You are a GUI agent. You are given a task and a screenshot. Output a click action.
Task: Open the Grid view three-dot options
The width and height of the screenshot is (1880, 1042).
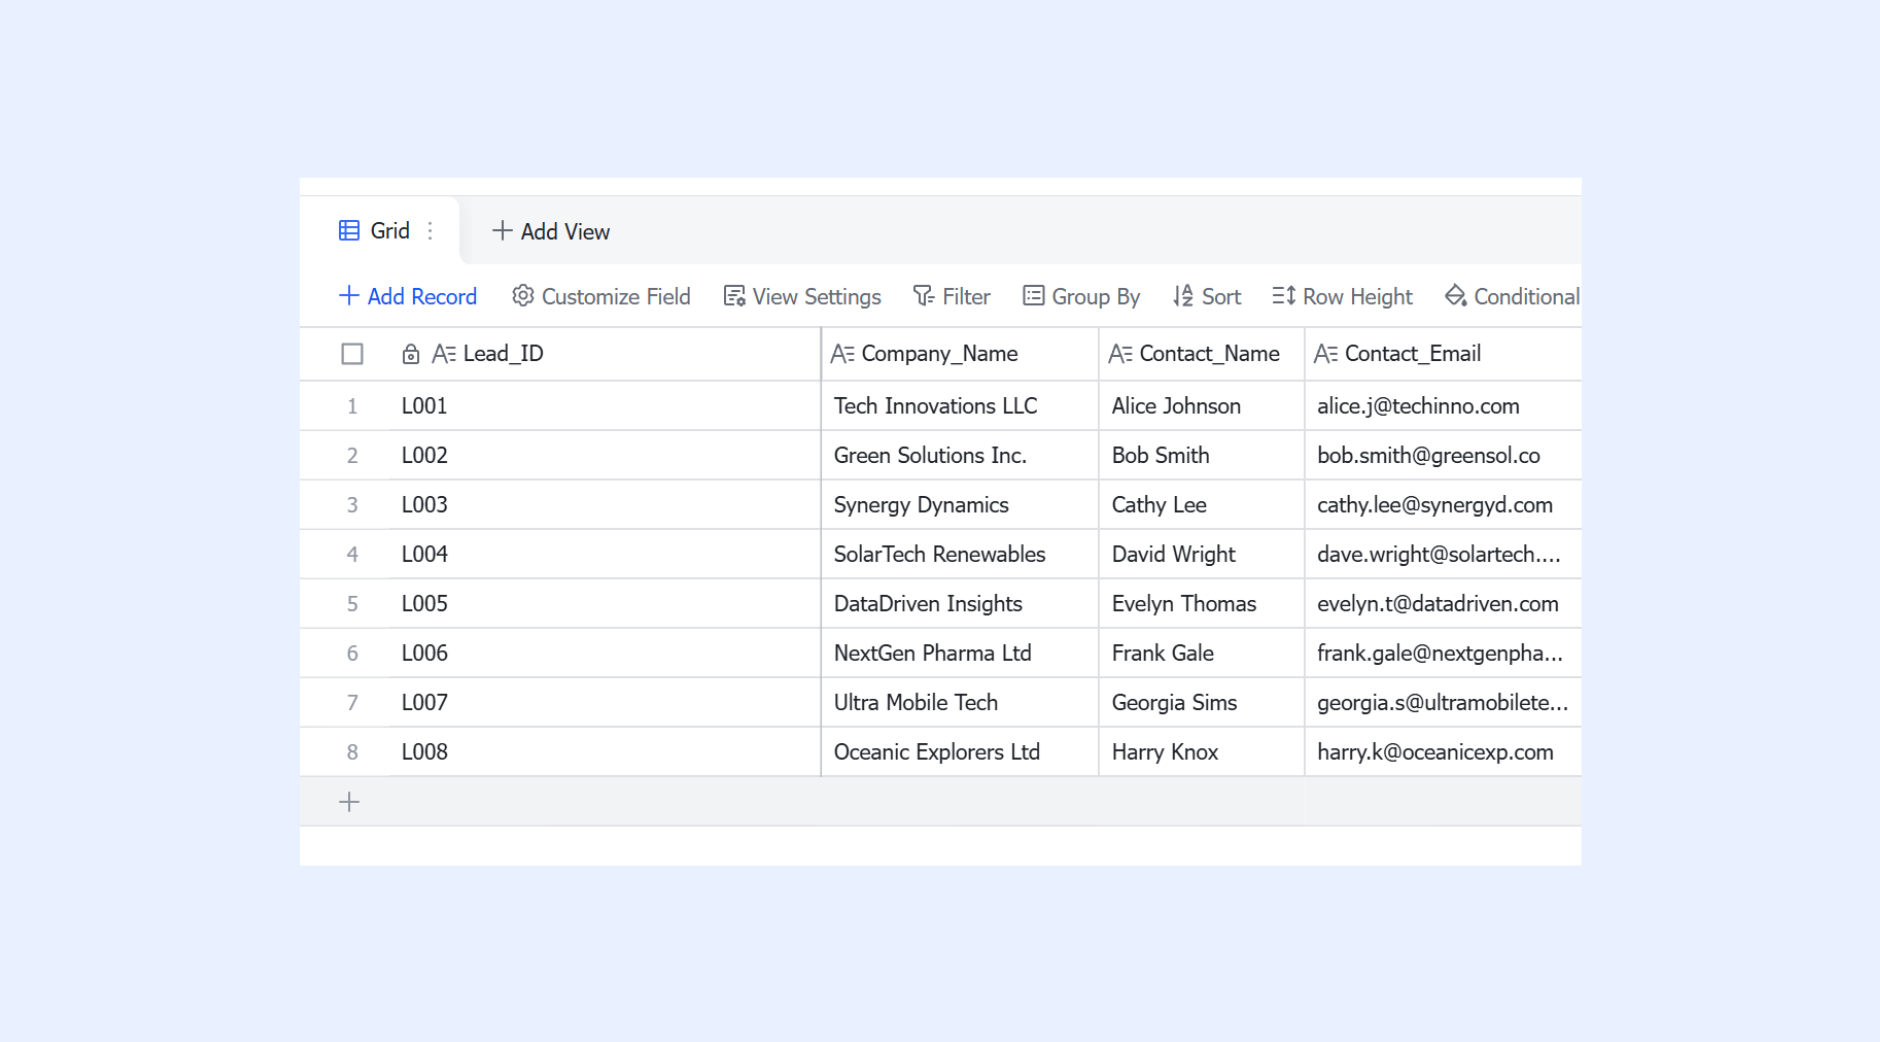point(430,231)
